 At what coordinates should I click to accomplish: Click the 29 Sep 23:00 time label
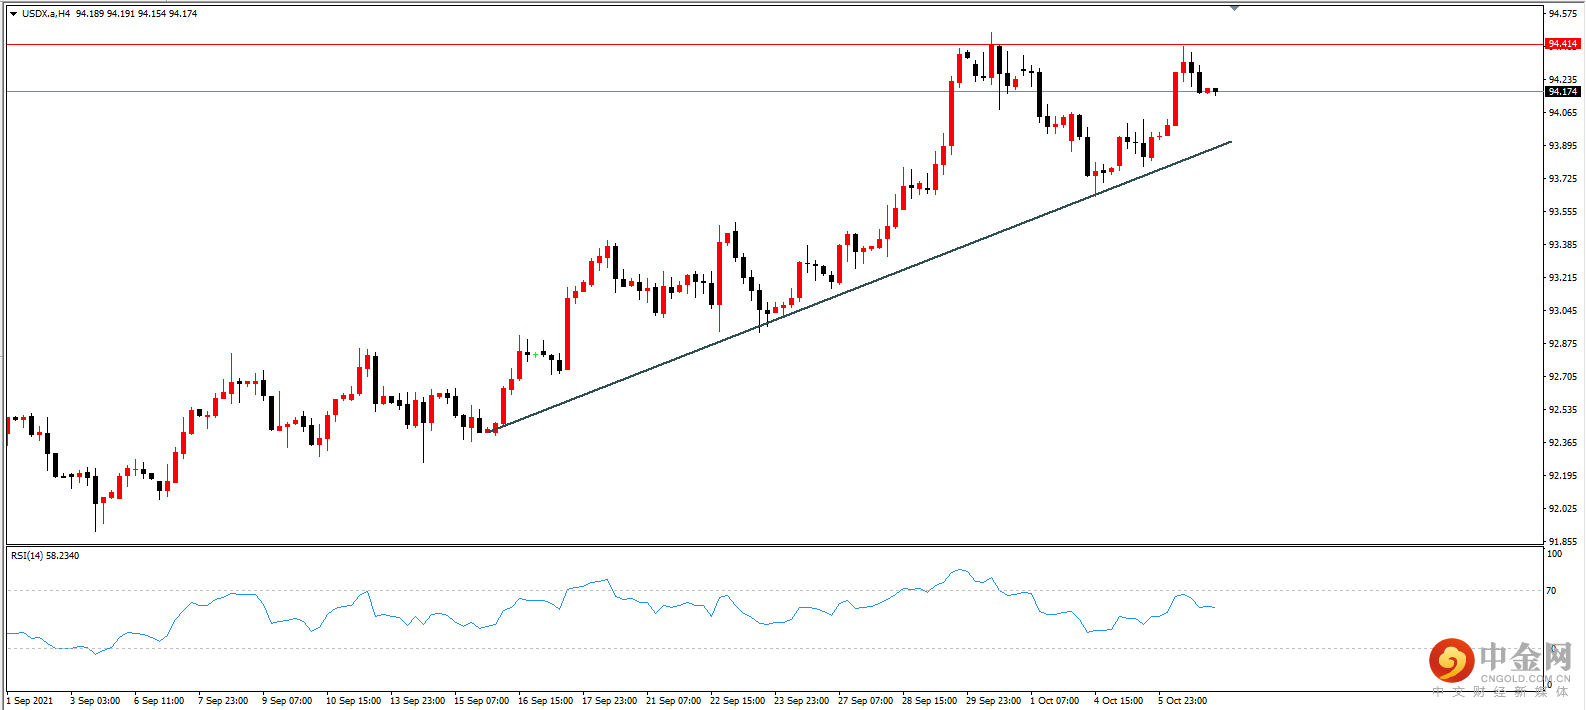[993, 701]
